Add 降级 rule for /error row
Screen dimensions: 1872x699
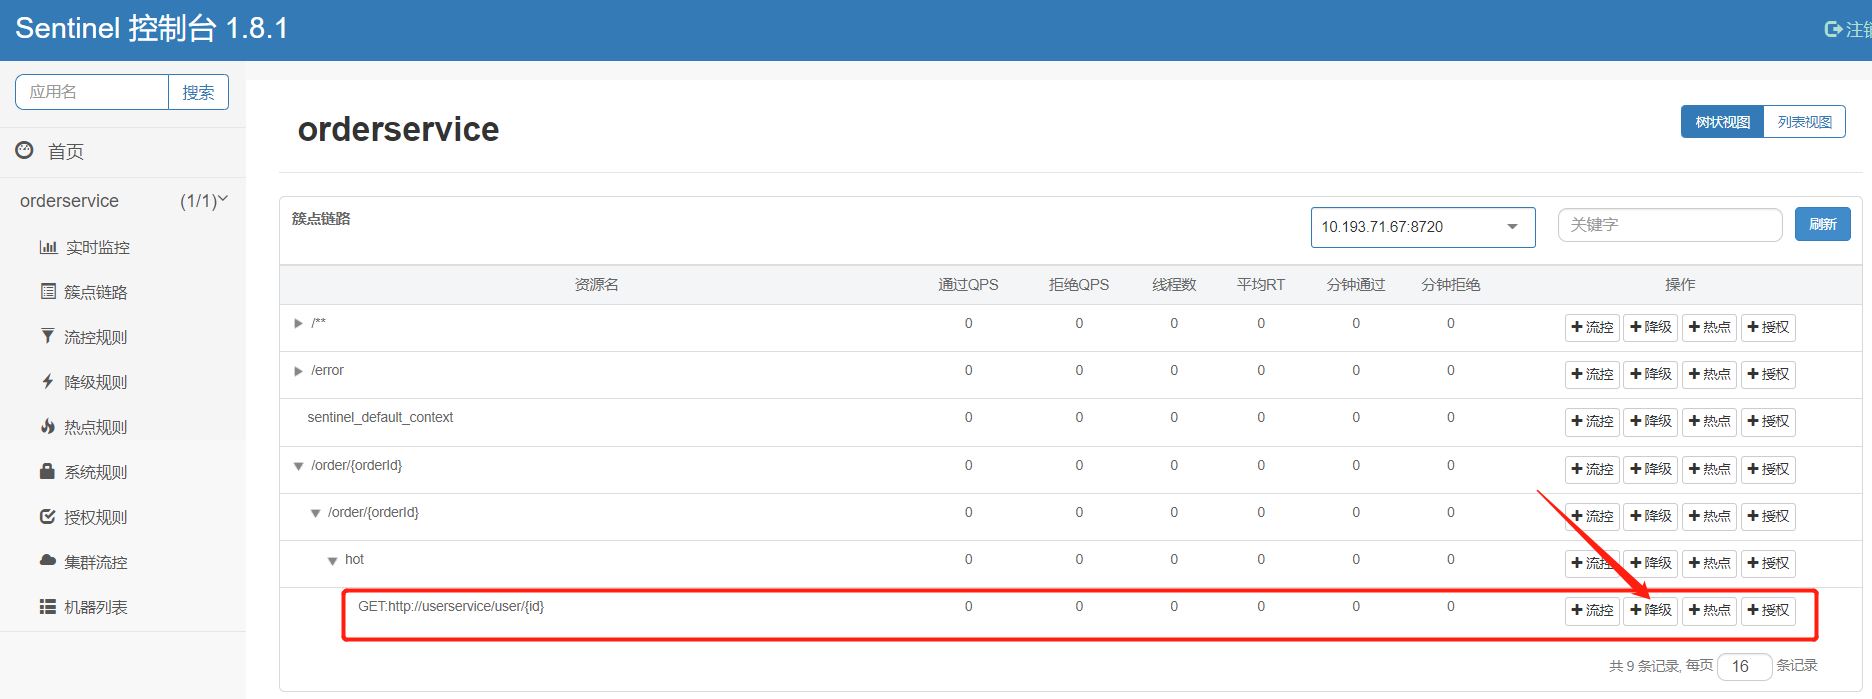pyautogui.click(x=1651, y=374)
